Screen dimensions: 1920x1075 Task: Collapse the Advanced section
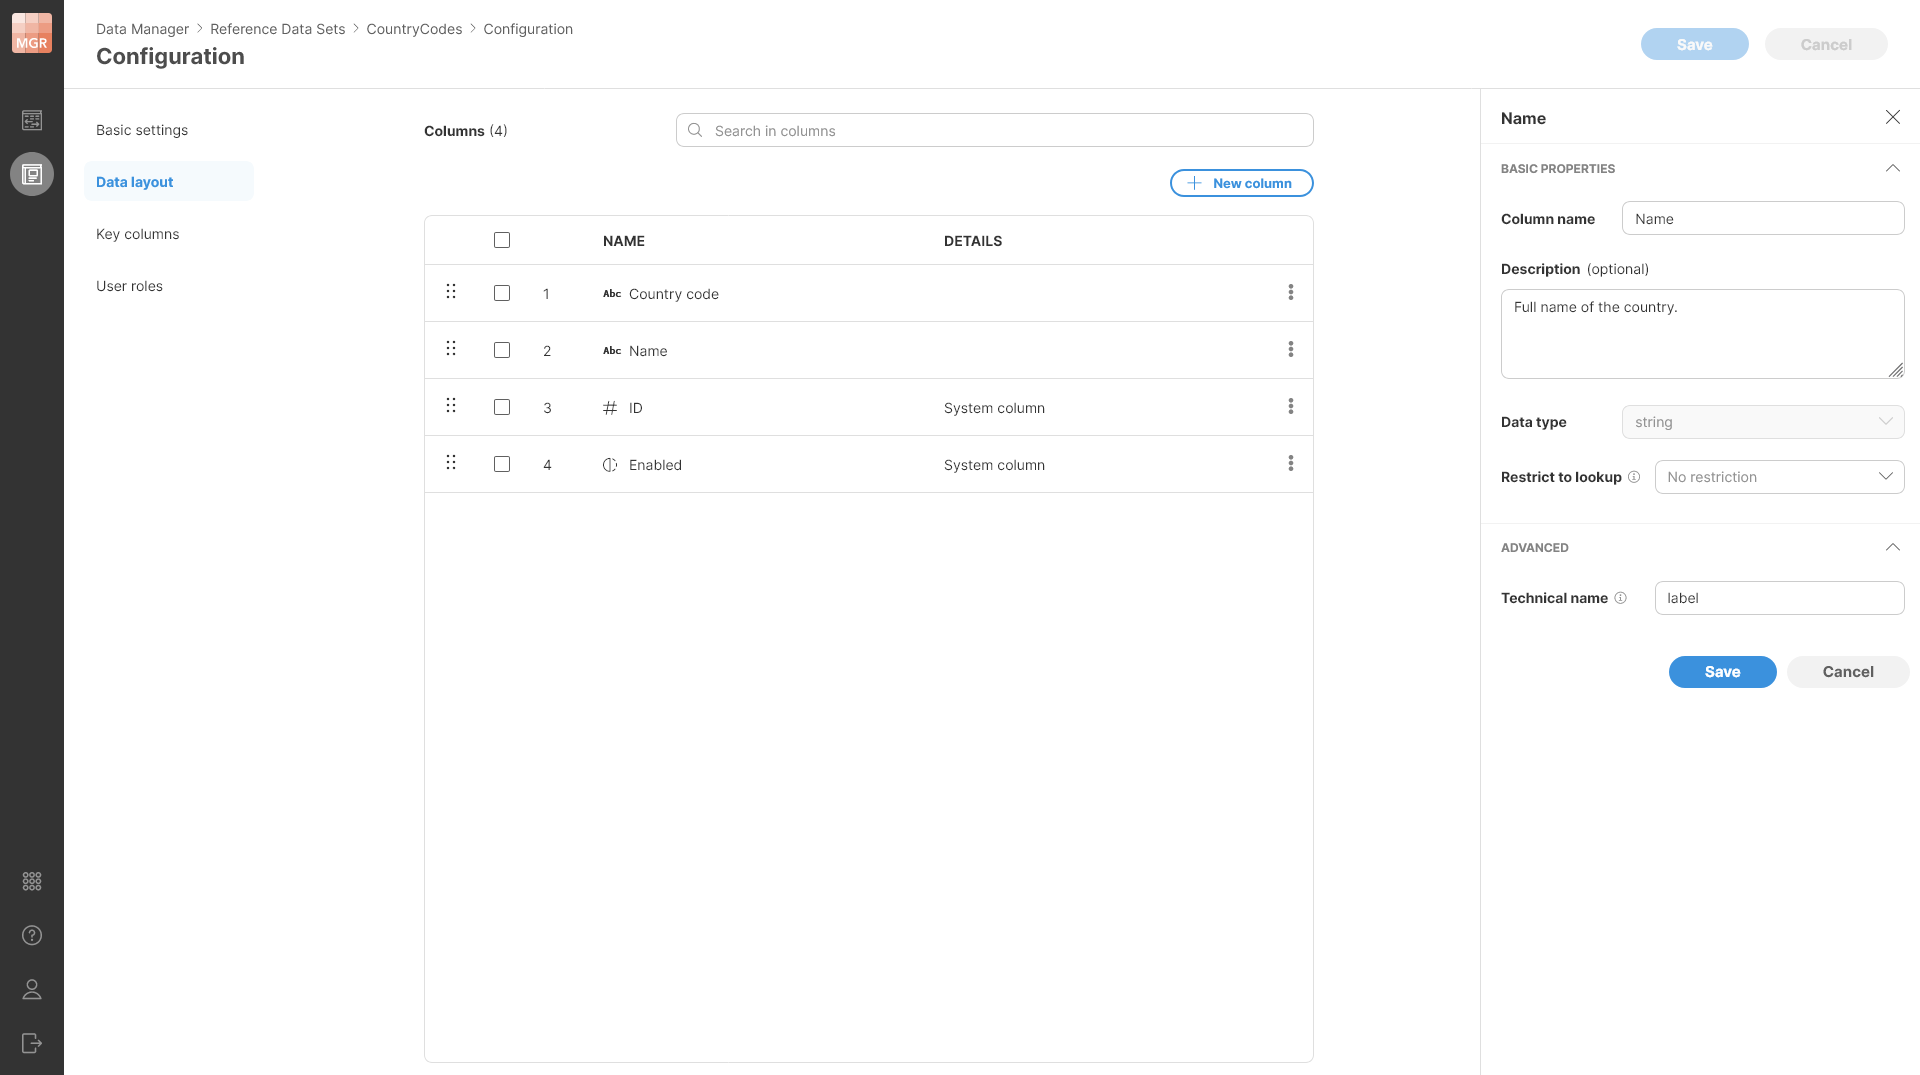1892,547
